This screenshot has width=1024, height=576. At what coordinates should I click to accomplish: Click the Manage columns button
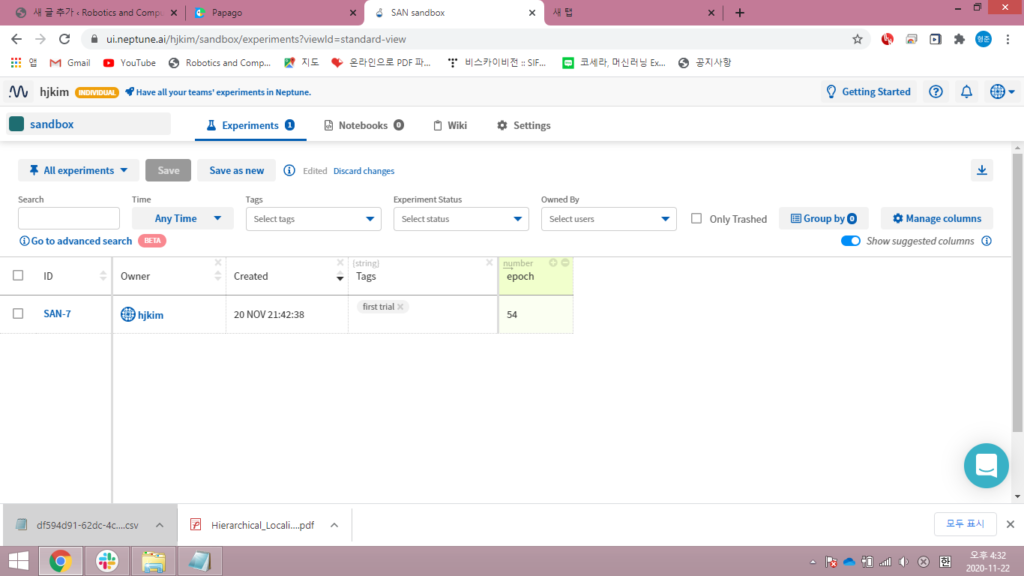[x=936, y=218]
